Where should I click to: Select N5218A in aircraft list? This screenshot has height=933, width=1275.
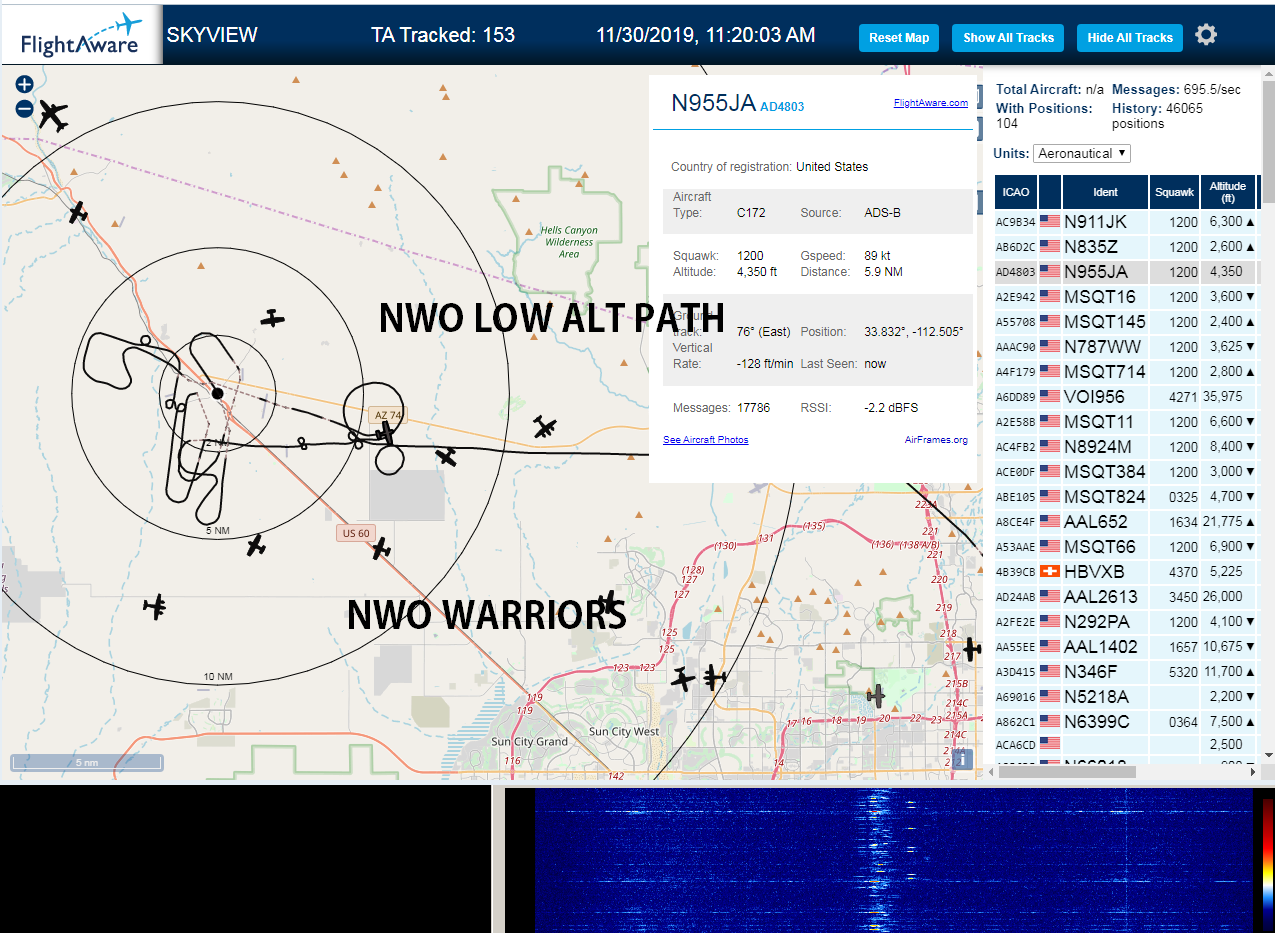click(1125, 697)
